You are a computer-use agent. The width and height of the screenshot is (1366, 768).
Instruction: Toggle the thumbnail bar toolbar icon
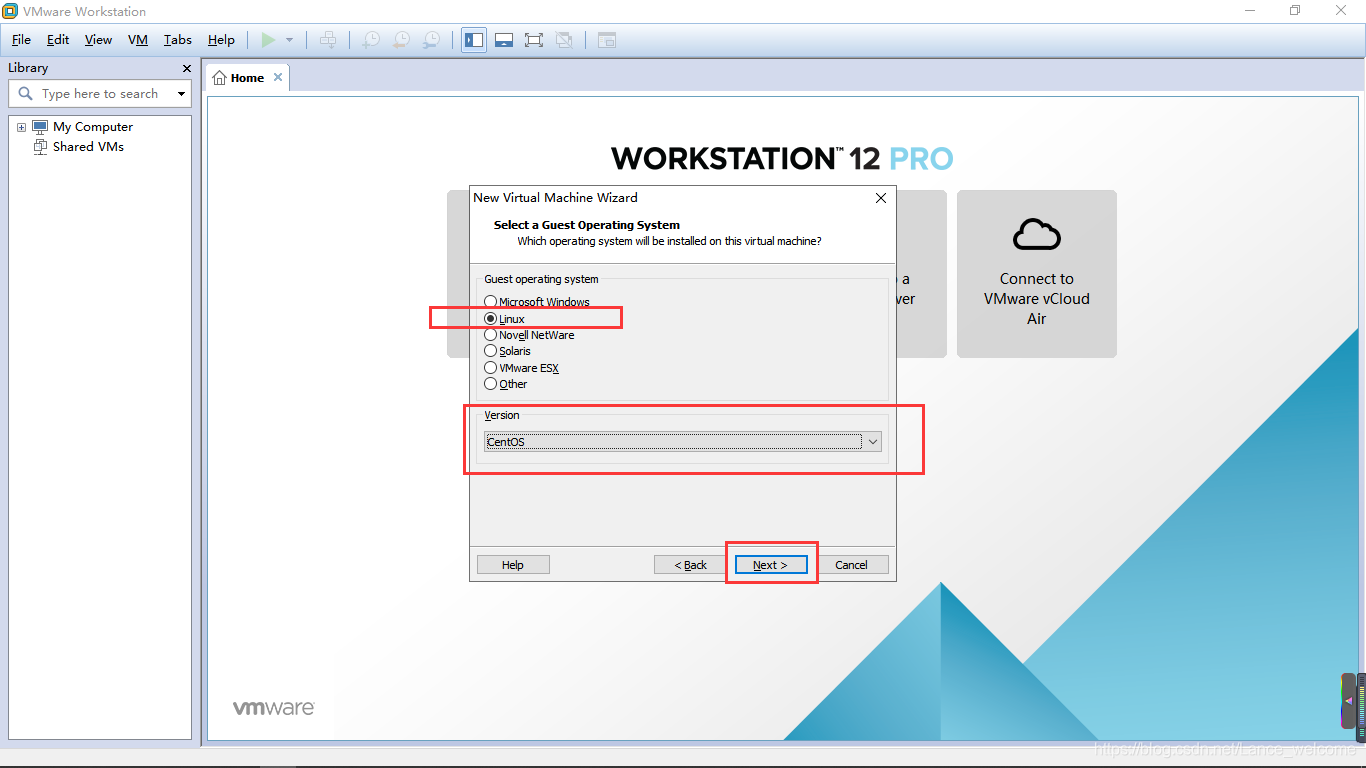504,40
